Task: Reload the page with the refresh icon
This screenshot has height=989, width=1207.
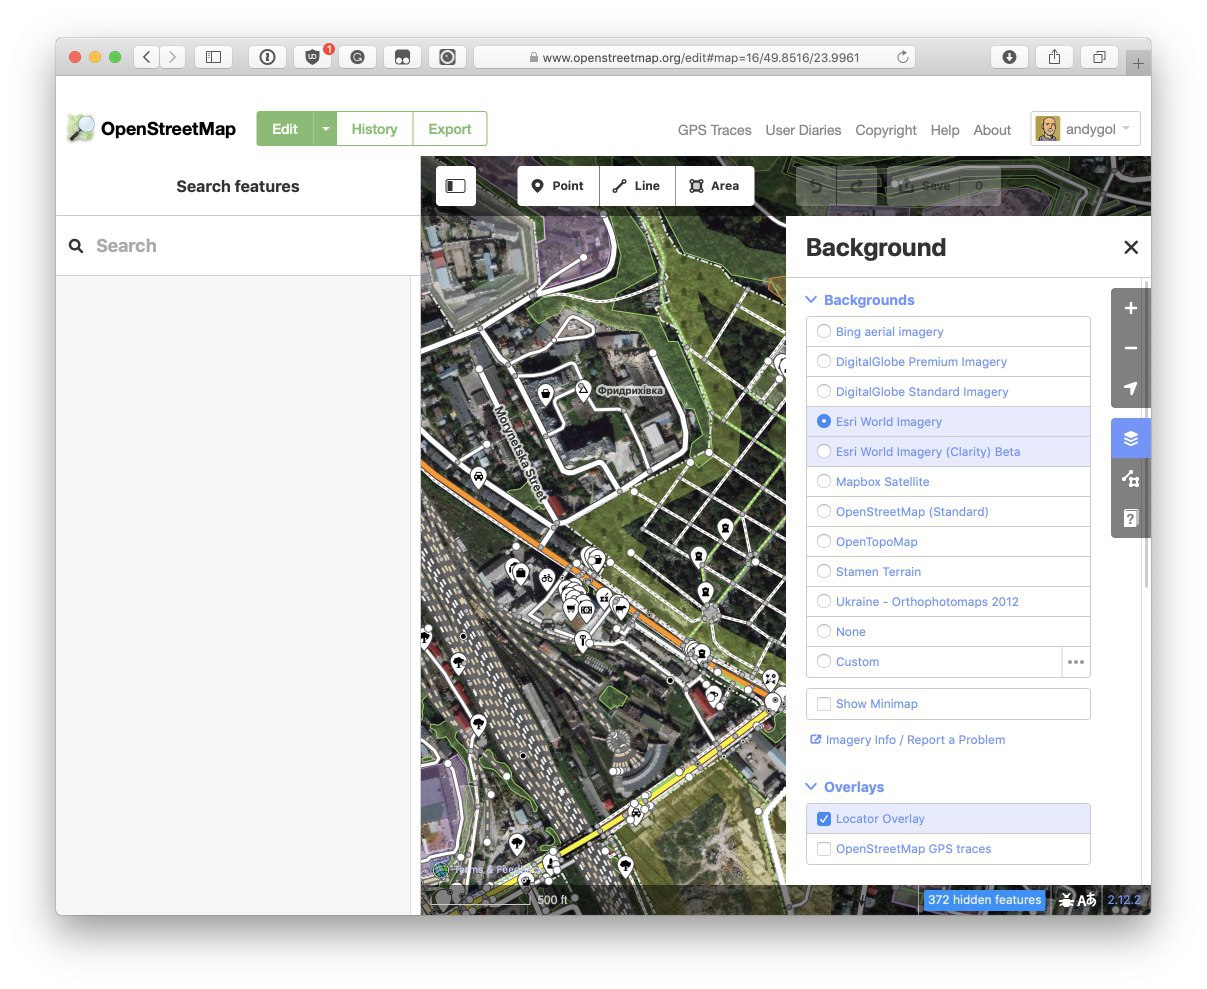Action: [902, 57]
